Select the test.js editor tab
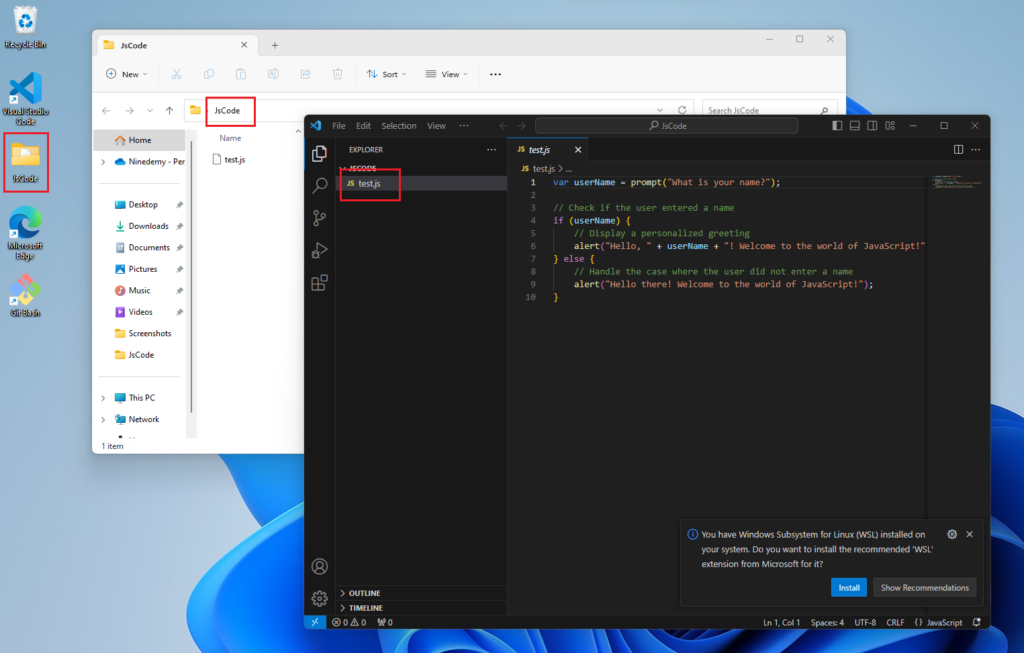This screenshot has height=653, width=1024. (547, 150)
